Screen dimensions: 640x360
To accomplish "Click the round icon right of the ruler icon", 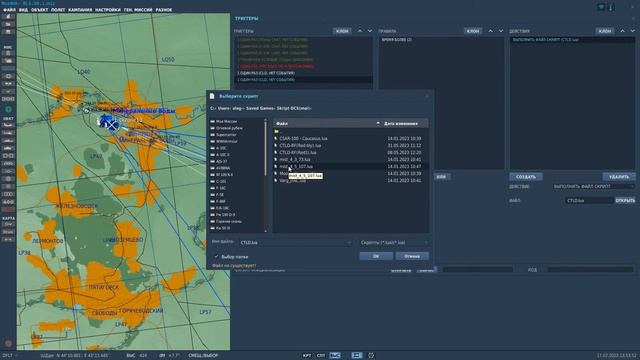I will 371,356.
